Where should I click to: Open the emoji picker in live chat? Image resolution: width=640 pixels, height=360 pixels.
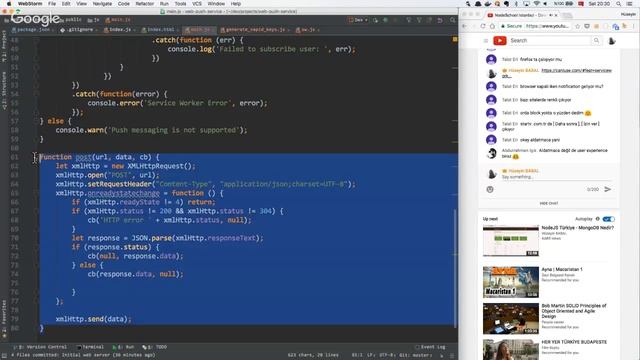[x=490, y=189]
